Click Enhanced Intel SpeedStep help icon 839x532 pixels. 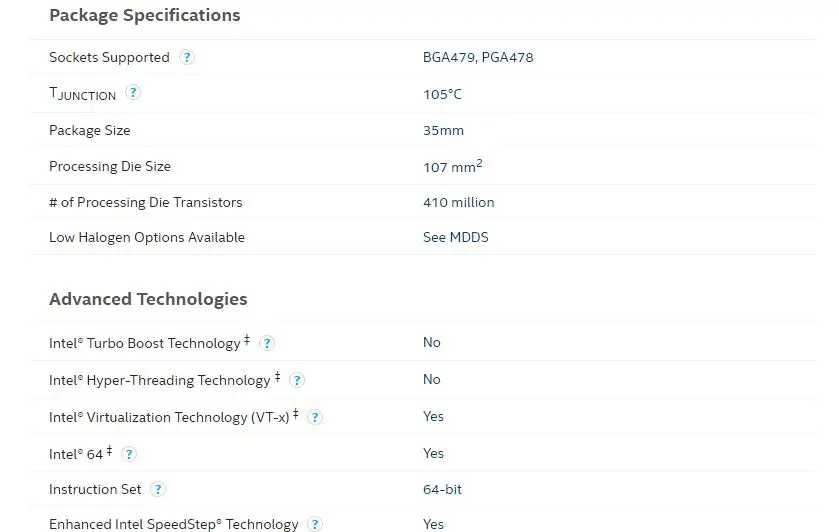315,524
